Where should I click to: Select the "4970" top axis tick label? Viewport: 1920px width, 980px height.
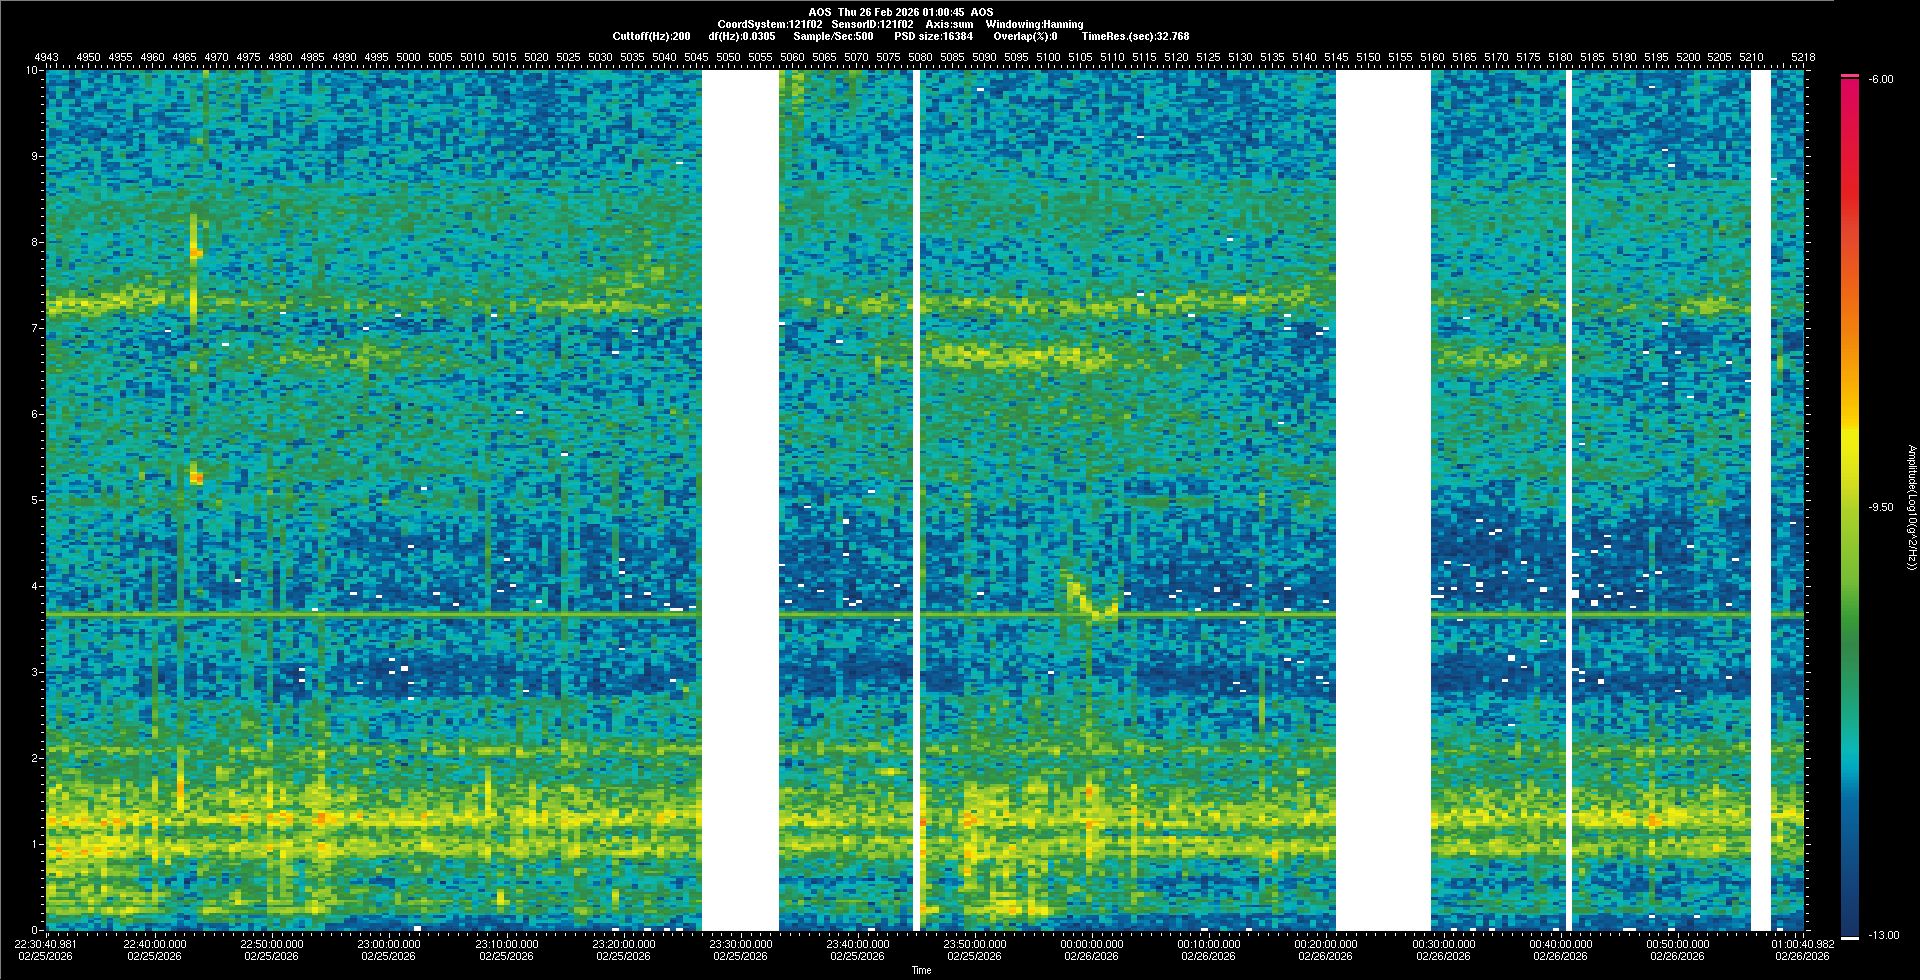[x=216, y=58]
